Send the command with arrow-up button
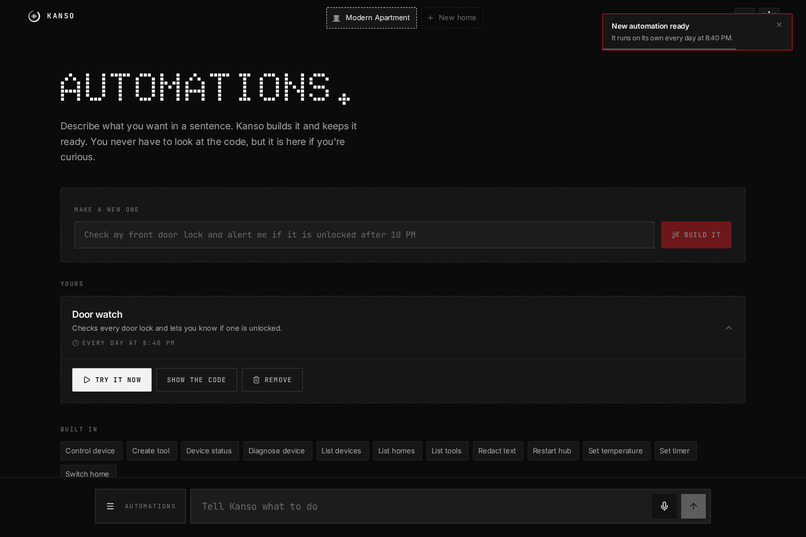806x537 pixels. [x=693, y=506]
